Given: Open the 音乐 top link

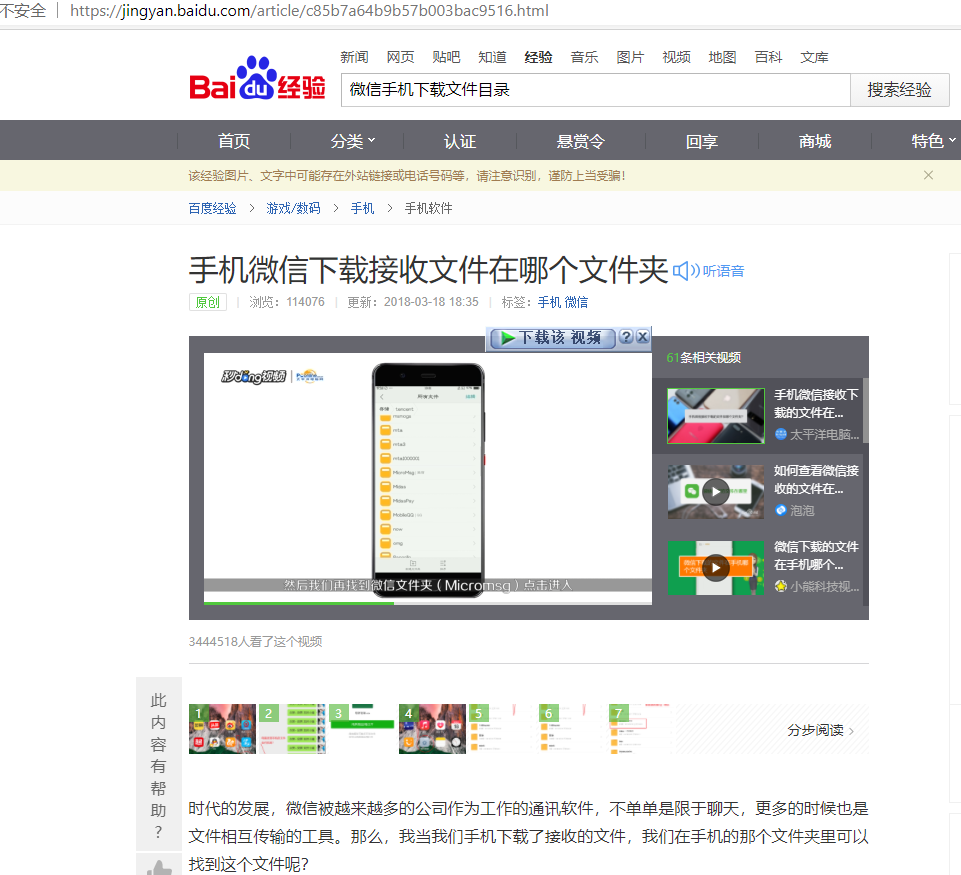Looking at the screenshot, I should click(584, 57).
